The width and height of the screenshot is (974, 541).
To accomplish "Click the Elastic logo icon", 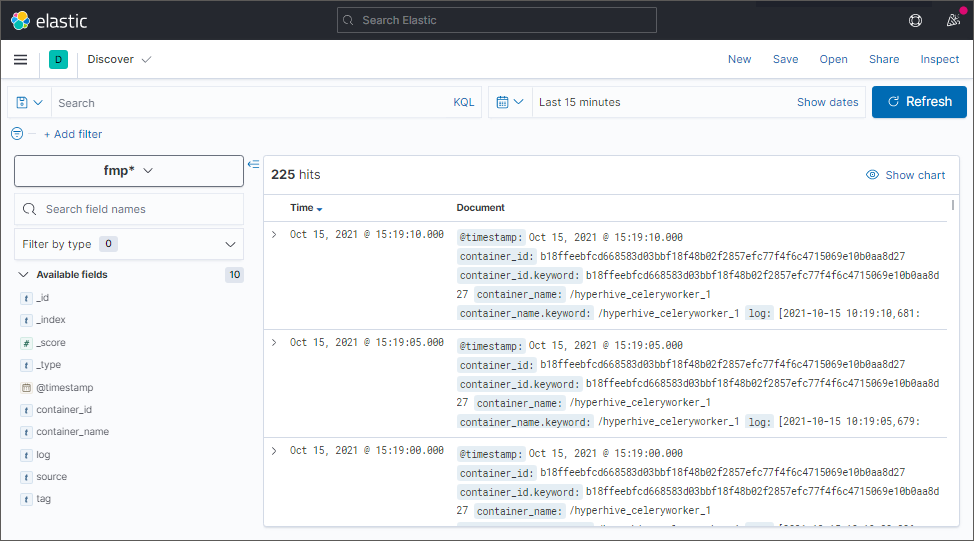I will pos(20,20).
